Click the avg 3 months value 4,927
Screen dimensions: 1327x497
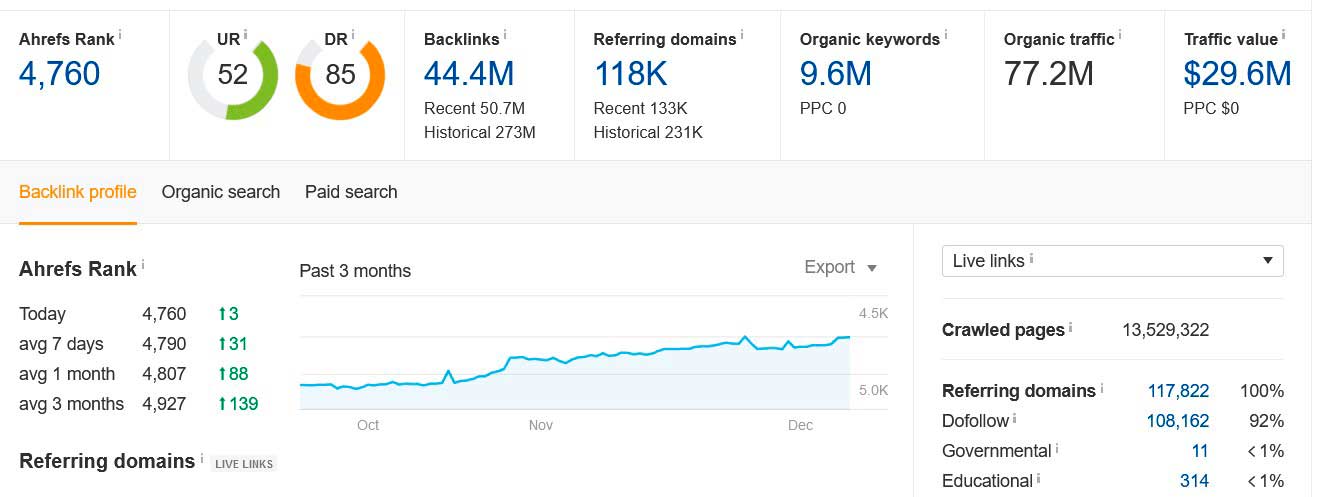coord(164,404)
